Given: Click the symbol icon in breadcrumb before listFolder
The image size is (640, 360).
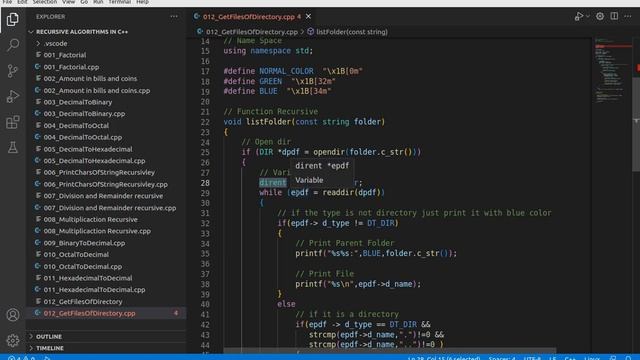Looking at the screenshot, I should tap(311, 31).
